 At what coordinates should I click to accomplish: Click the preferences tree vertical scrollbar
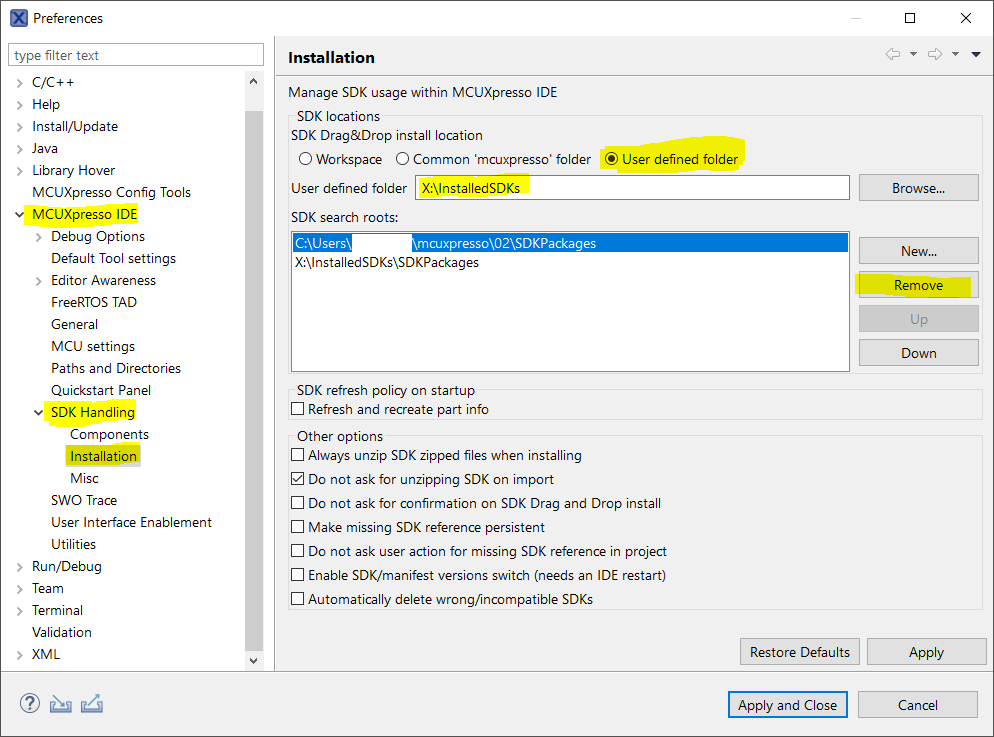point(254,380)
